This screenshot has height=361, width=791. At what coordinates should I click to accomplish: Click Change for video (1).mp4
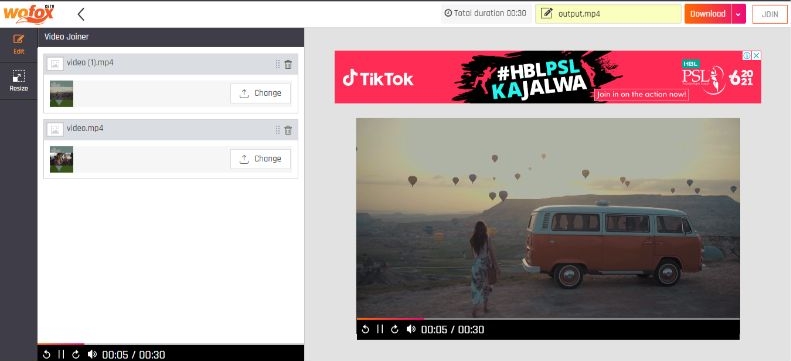[x=260, y=93]
